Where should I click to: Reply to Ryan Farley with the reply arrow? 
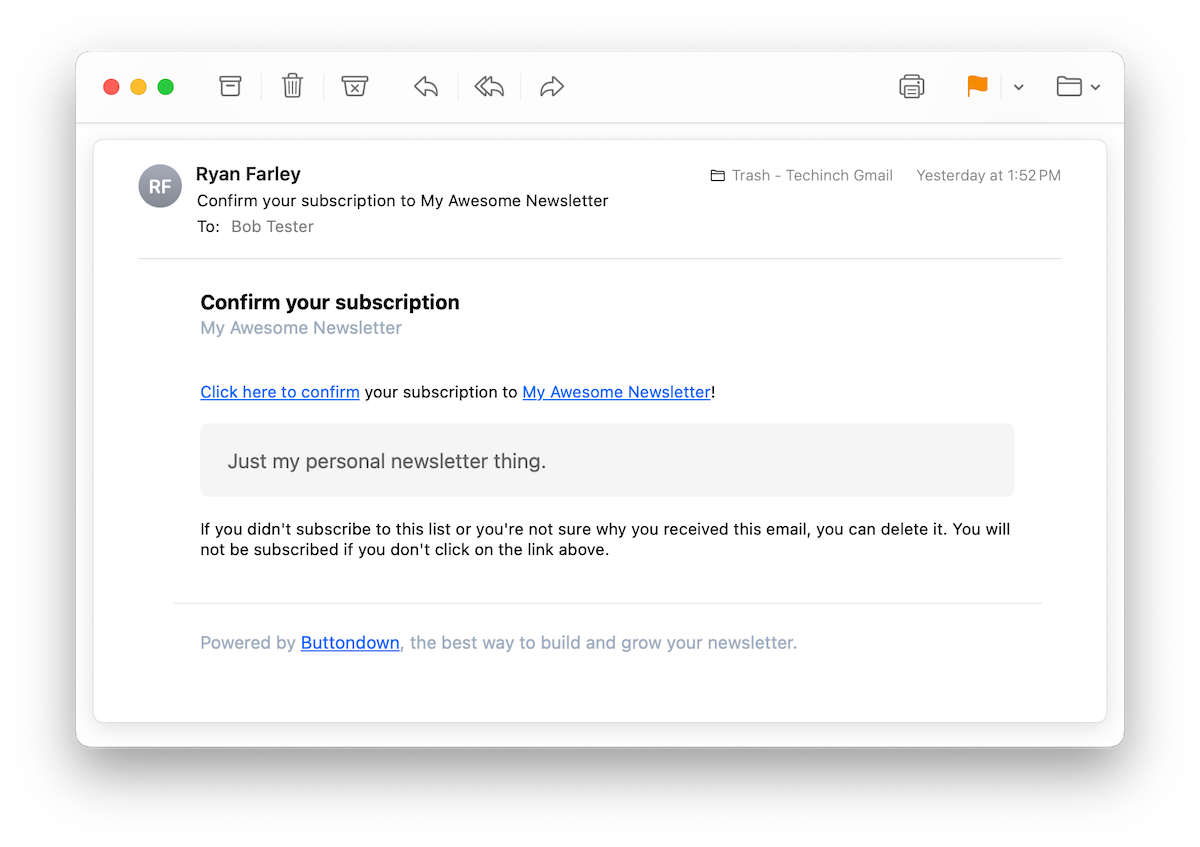[426, 87]
